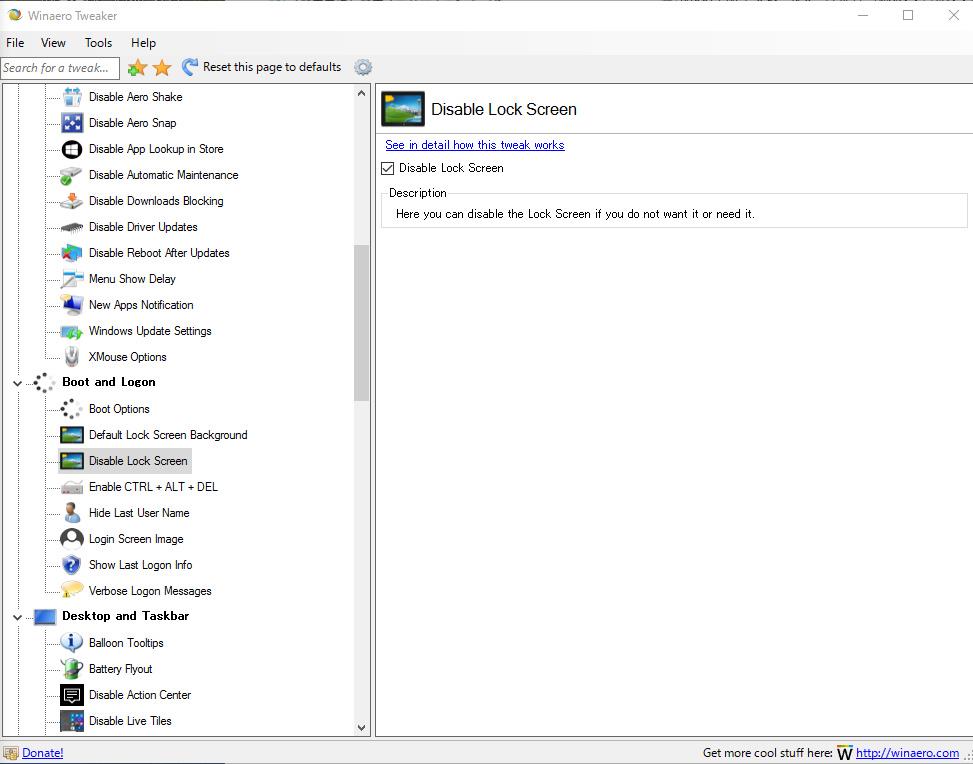The image size is (973, 764).
Task: Select Battery Flyout text entry
Action: 120,669
